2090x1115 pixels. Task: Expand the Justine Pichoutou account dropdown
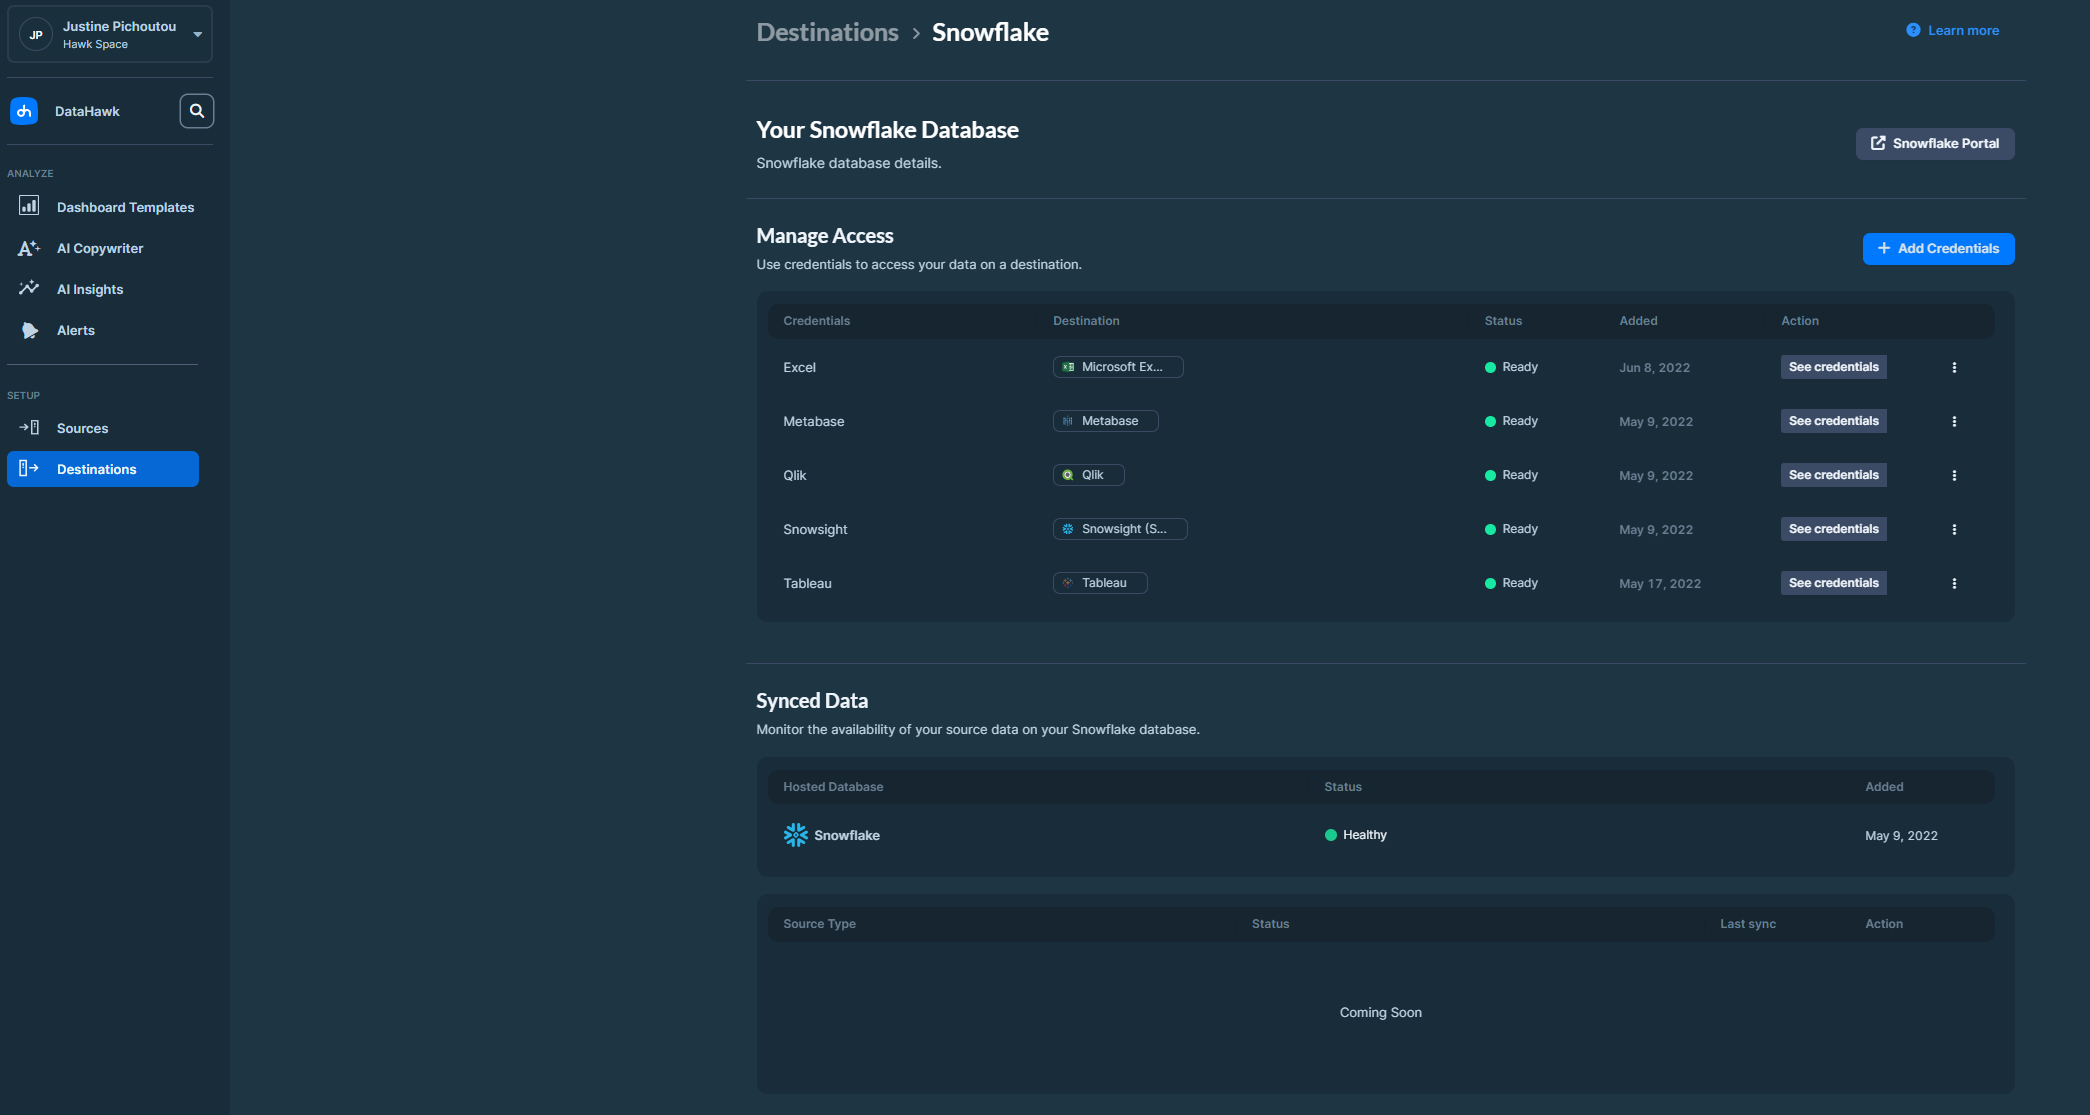tap(197, 34)
